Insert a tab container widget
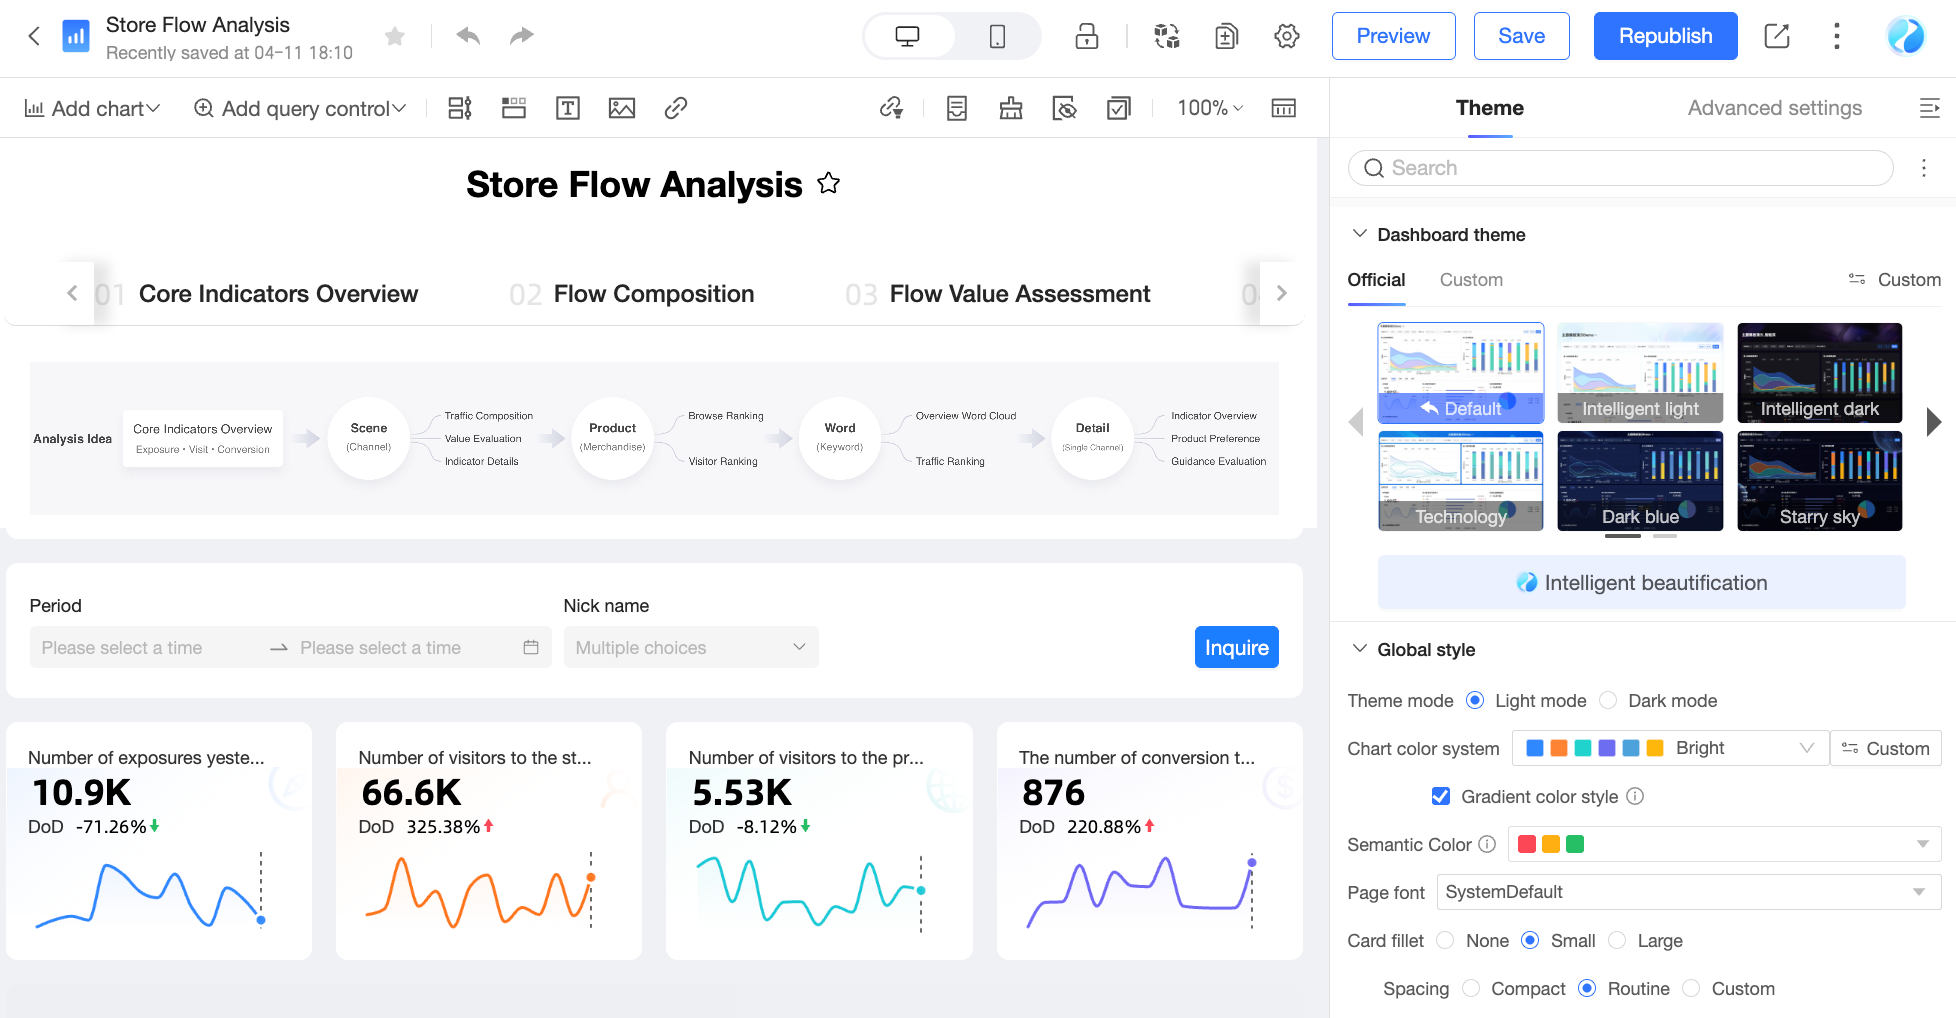This screenshot has width=1956, height=1018. 514,108
